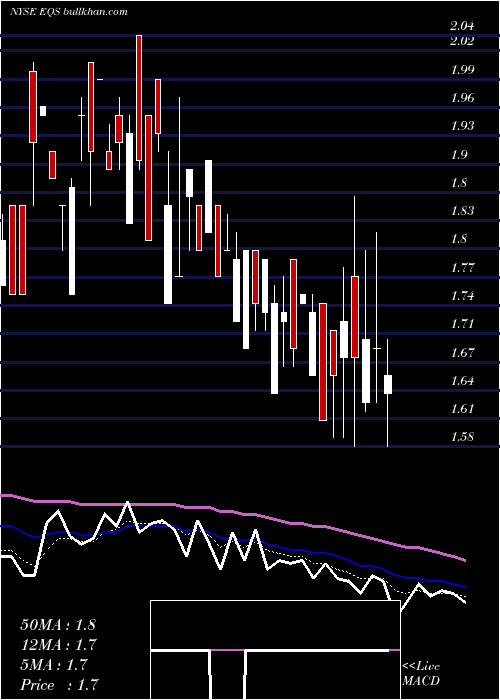Viewport: 500px width, 700px height.
Task: Select the 1.61 price level label
Action: [462, 408]
